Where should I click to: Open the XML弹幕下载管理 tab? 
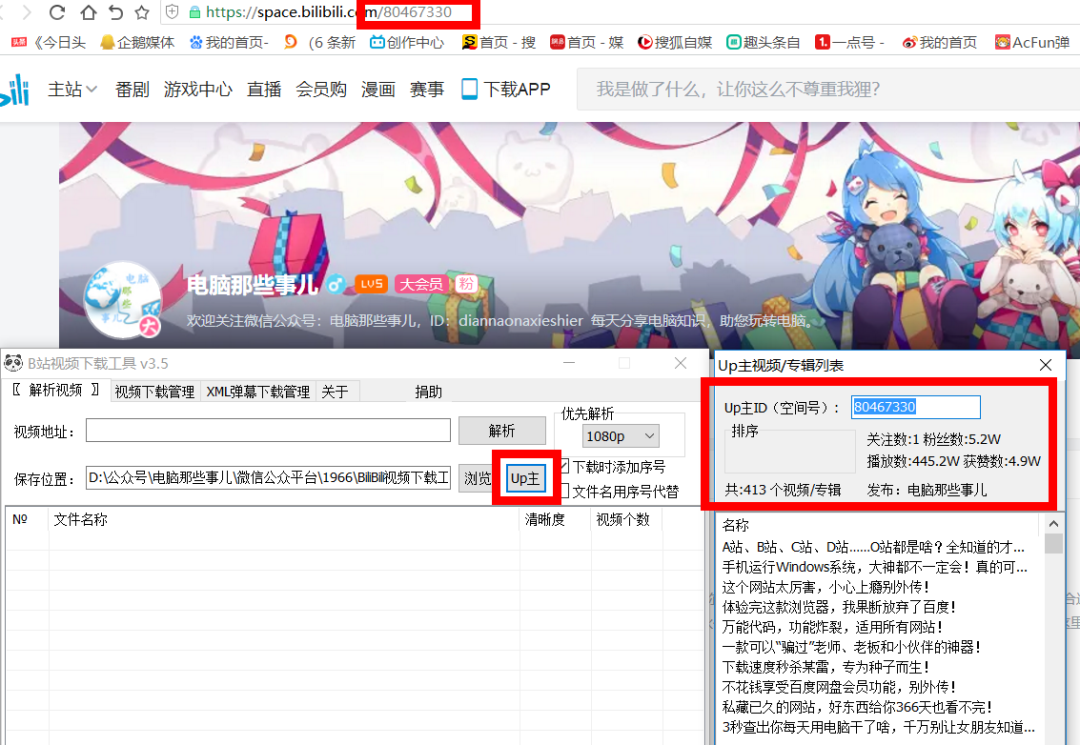pyautogui.click(x=258, y=391)
